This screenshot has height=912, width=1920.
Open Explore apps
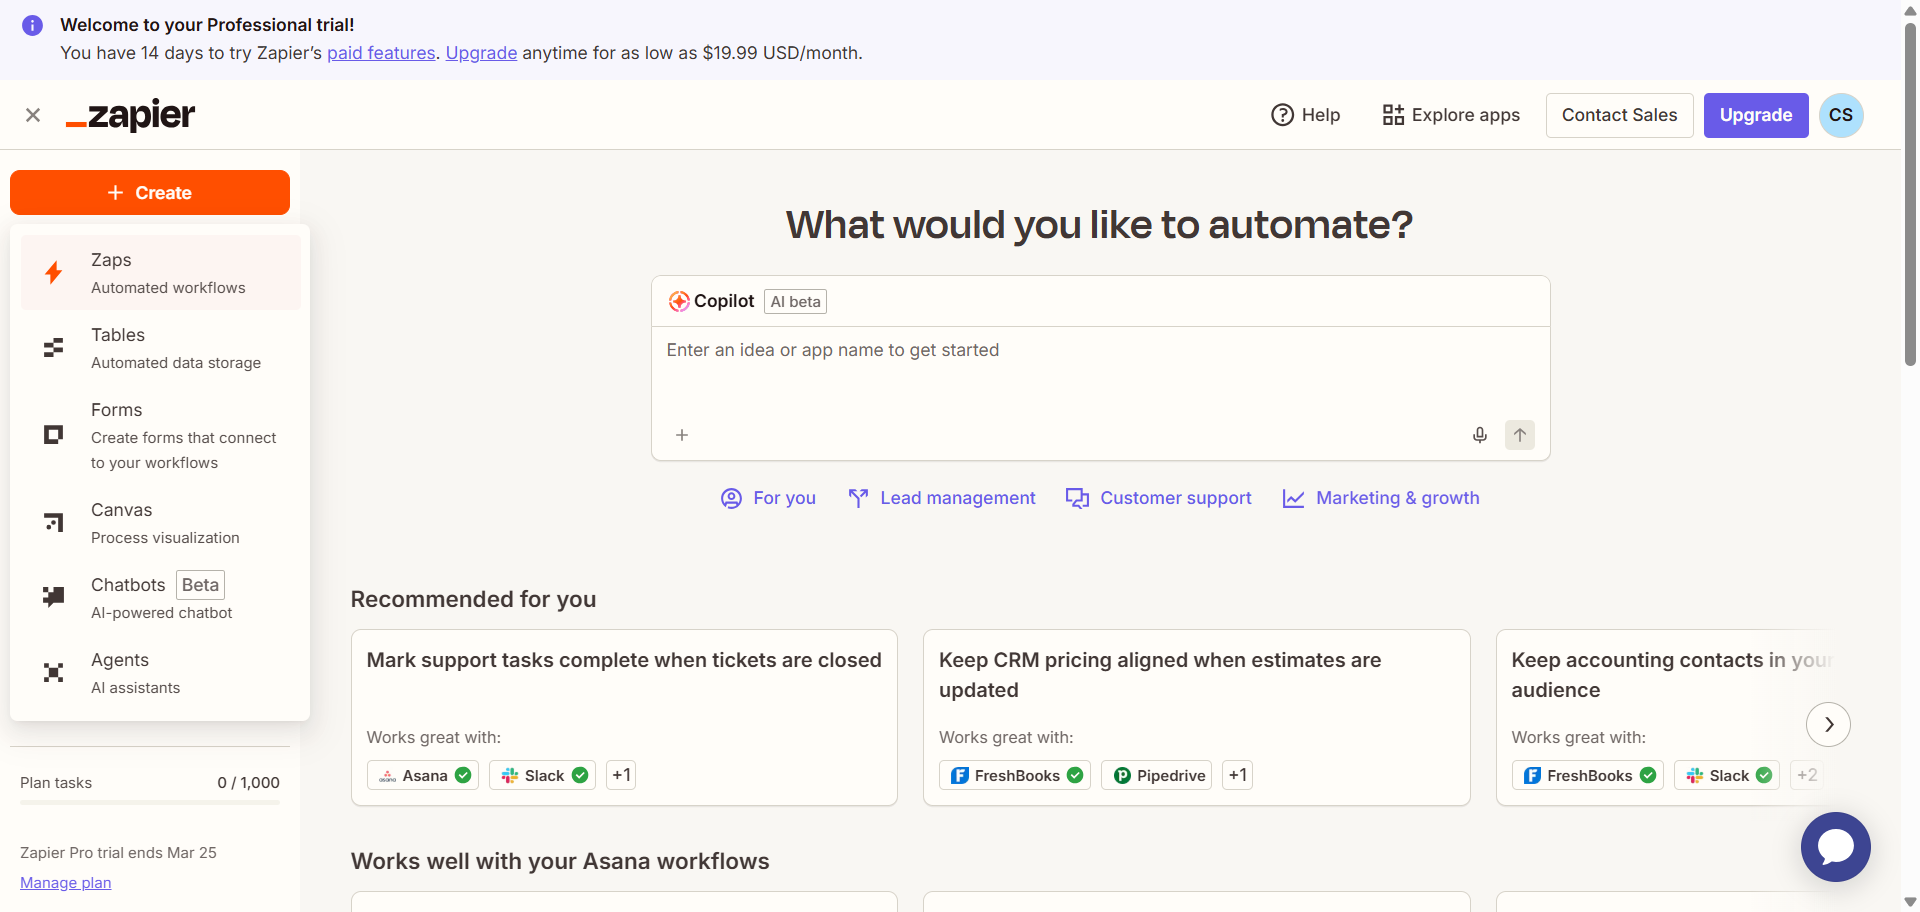[x=1451, y=115]
